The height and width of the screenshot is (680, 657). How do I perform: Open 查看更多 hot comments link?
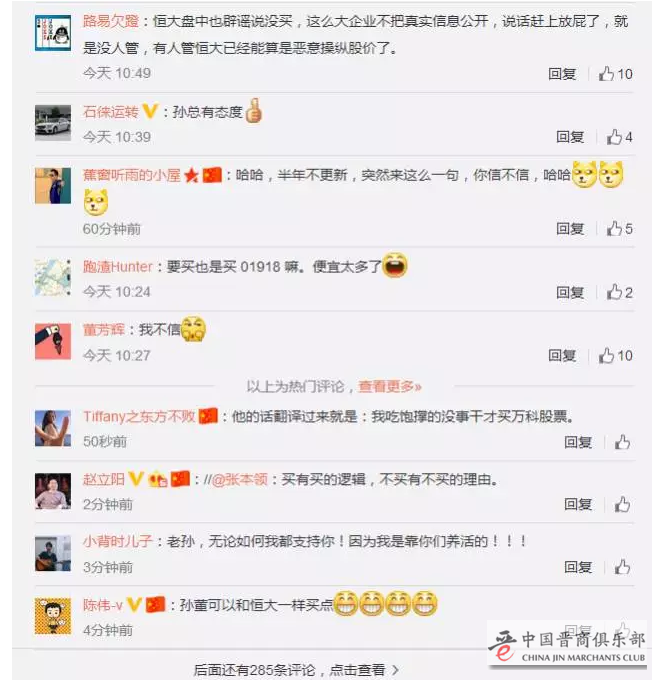pos(389,386)
